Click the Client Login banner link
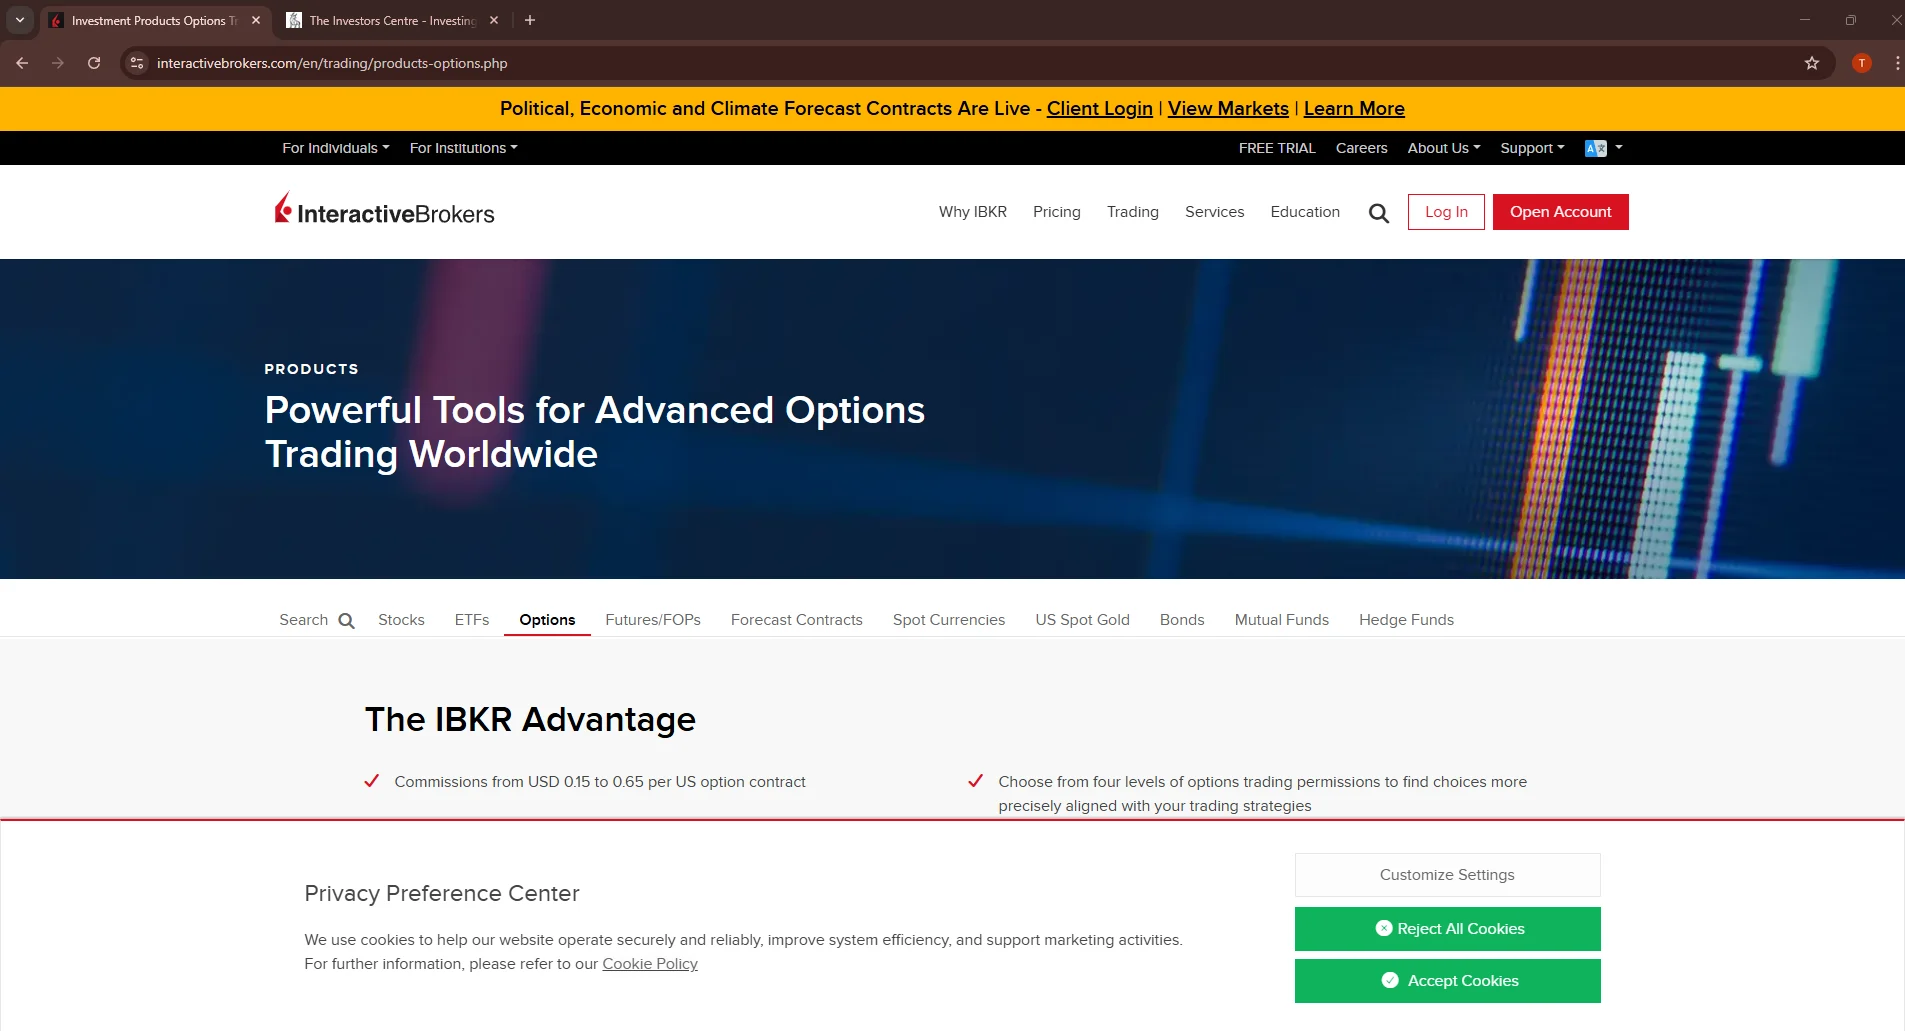 (x=1099, y=108)
